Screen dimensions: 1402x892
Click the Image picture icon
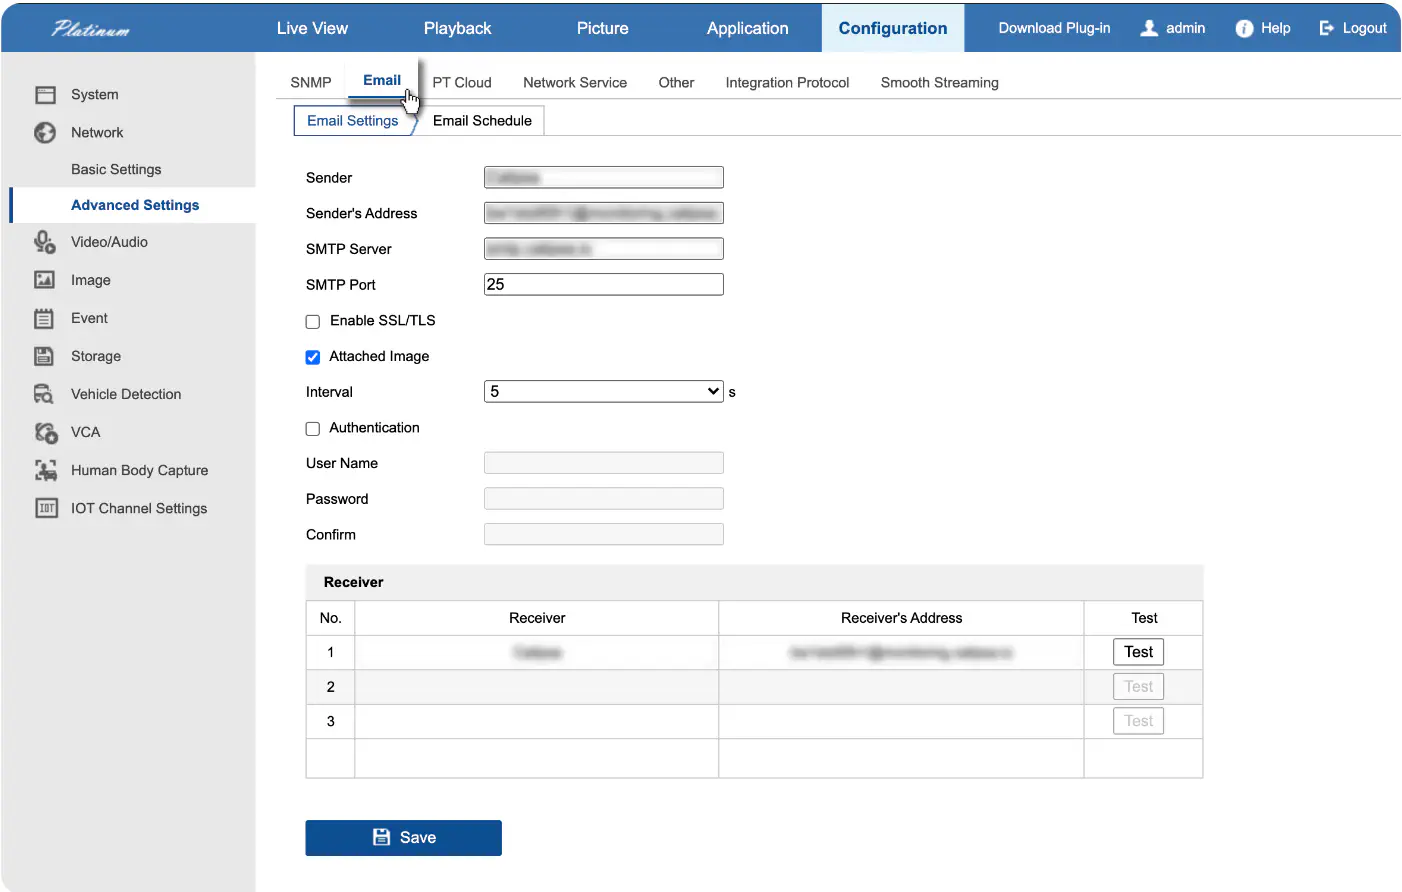coord(45,280)
